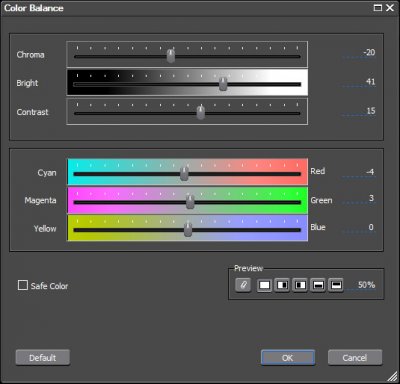Click the Default button
Viewport: 400px width, 384px height.
(43, 358)
